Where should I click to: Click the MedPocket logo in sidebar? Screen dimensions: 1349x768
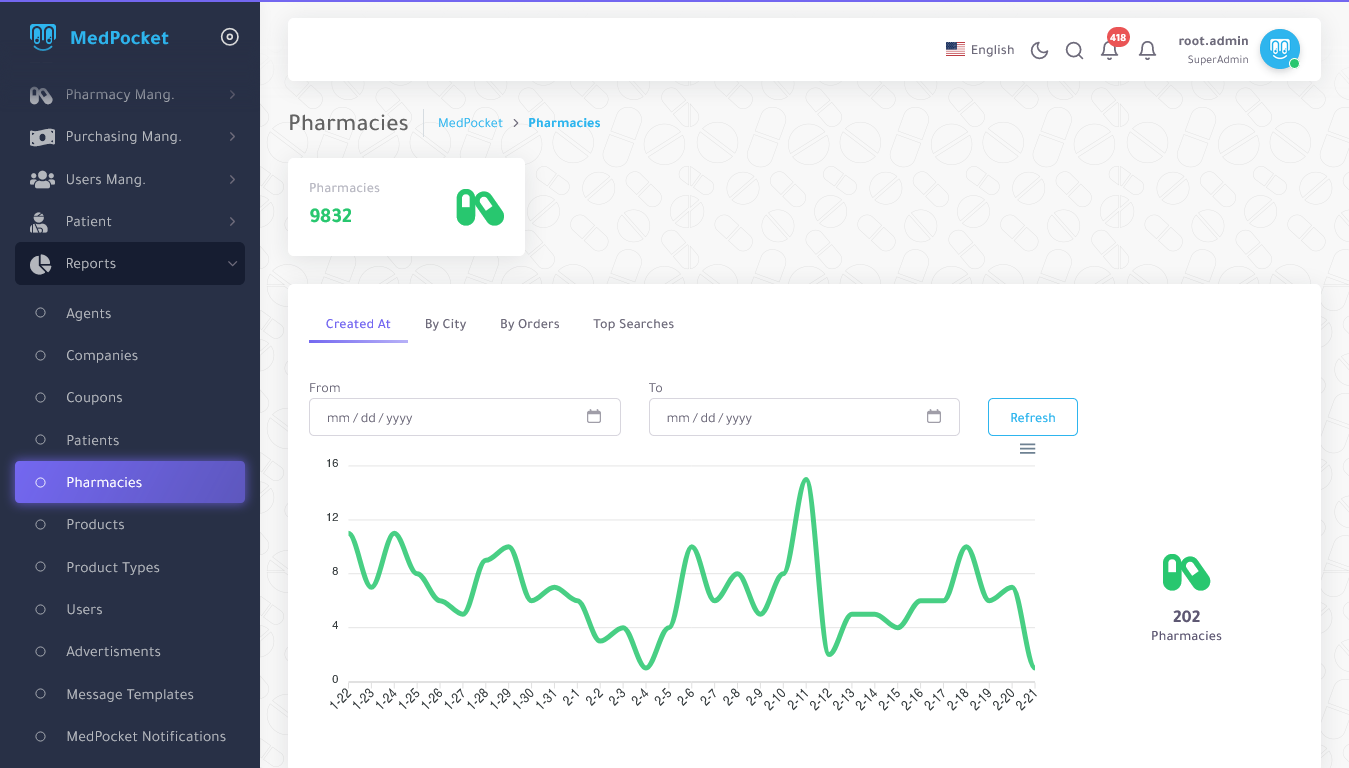pyautogui.click(x=99, y=38)
